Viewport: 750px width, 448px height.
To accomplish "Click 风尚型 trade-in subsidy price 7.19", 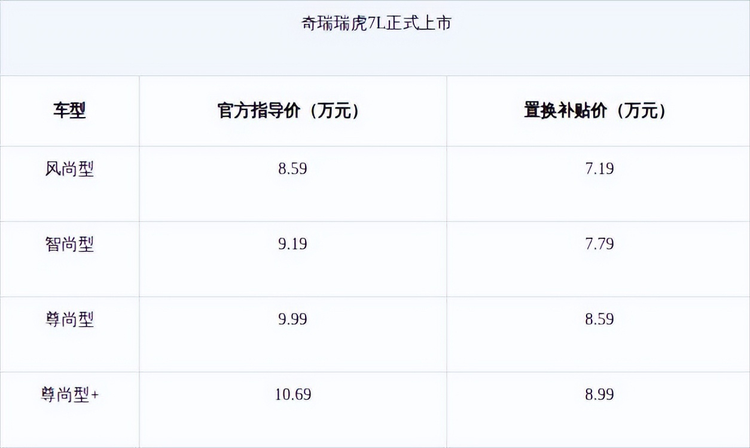I will pyautogui.click(x=598, y=169).
